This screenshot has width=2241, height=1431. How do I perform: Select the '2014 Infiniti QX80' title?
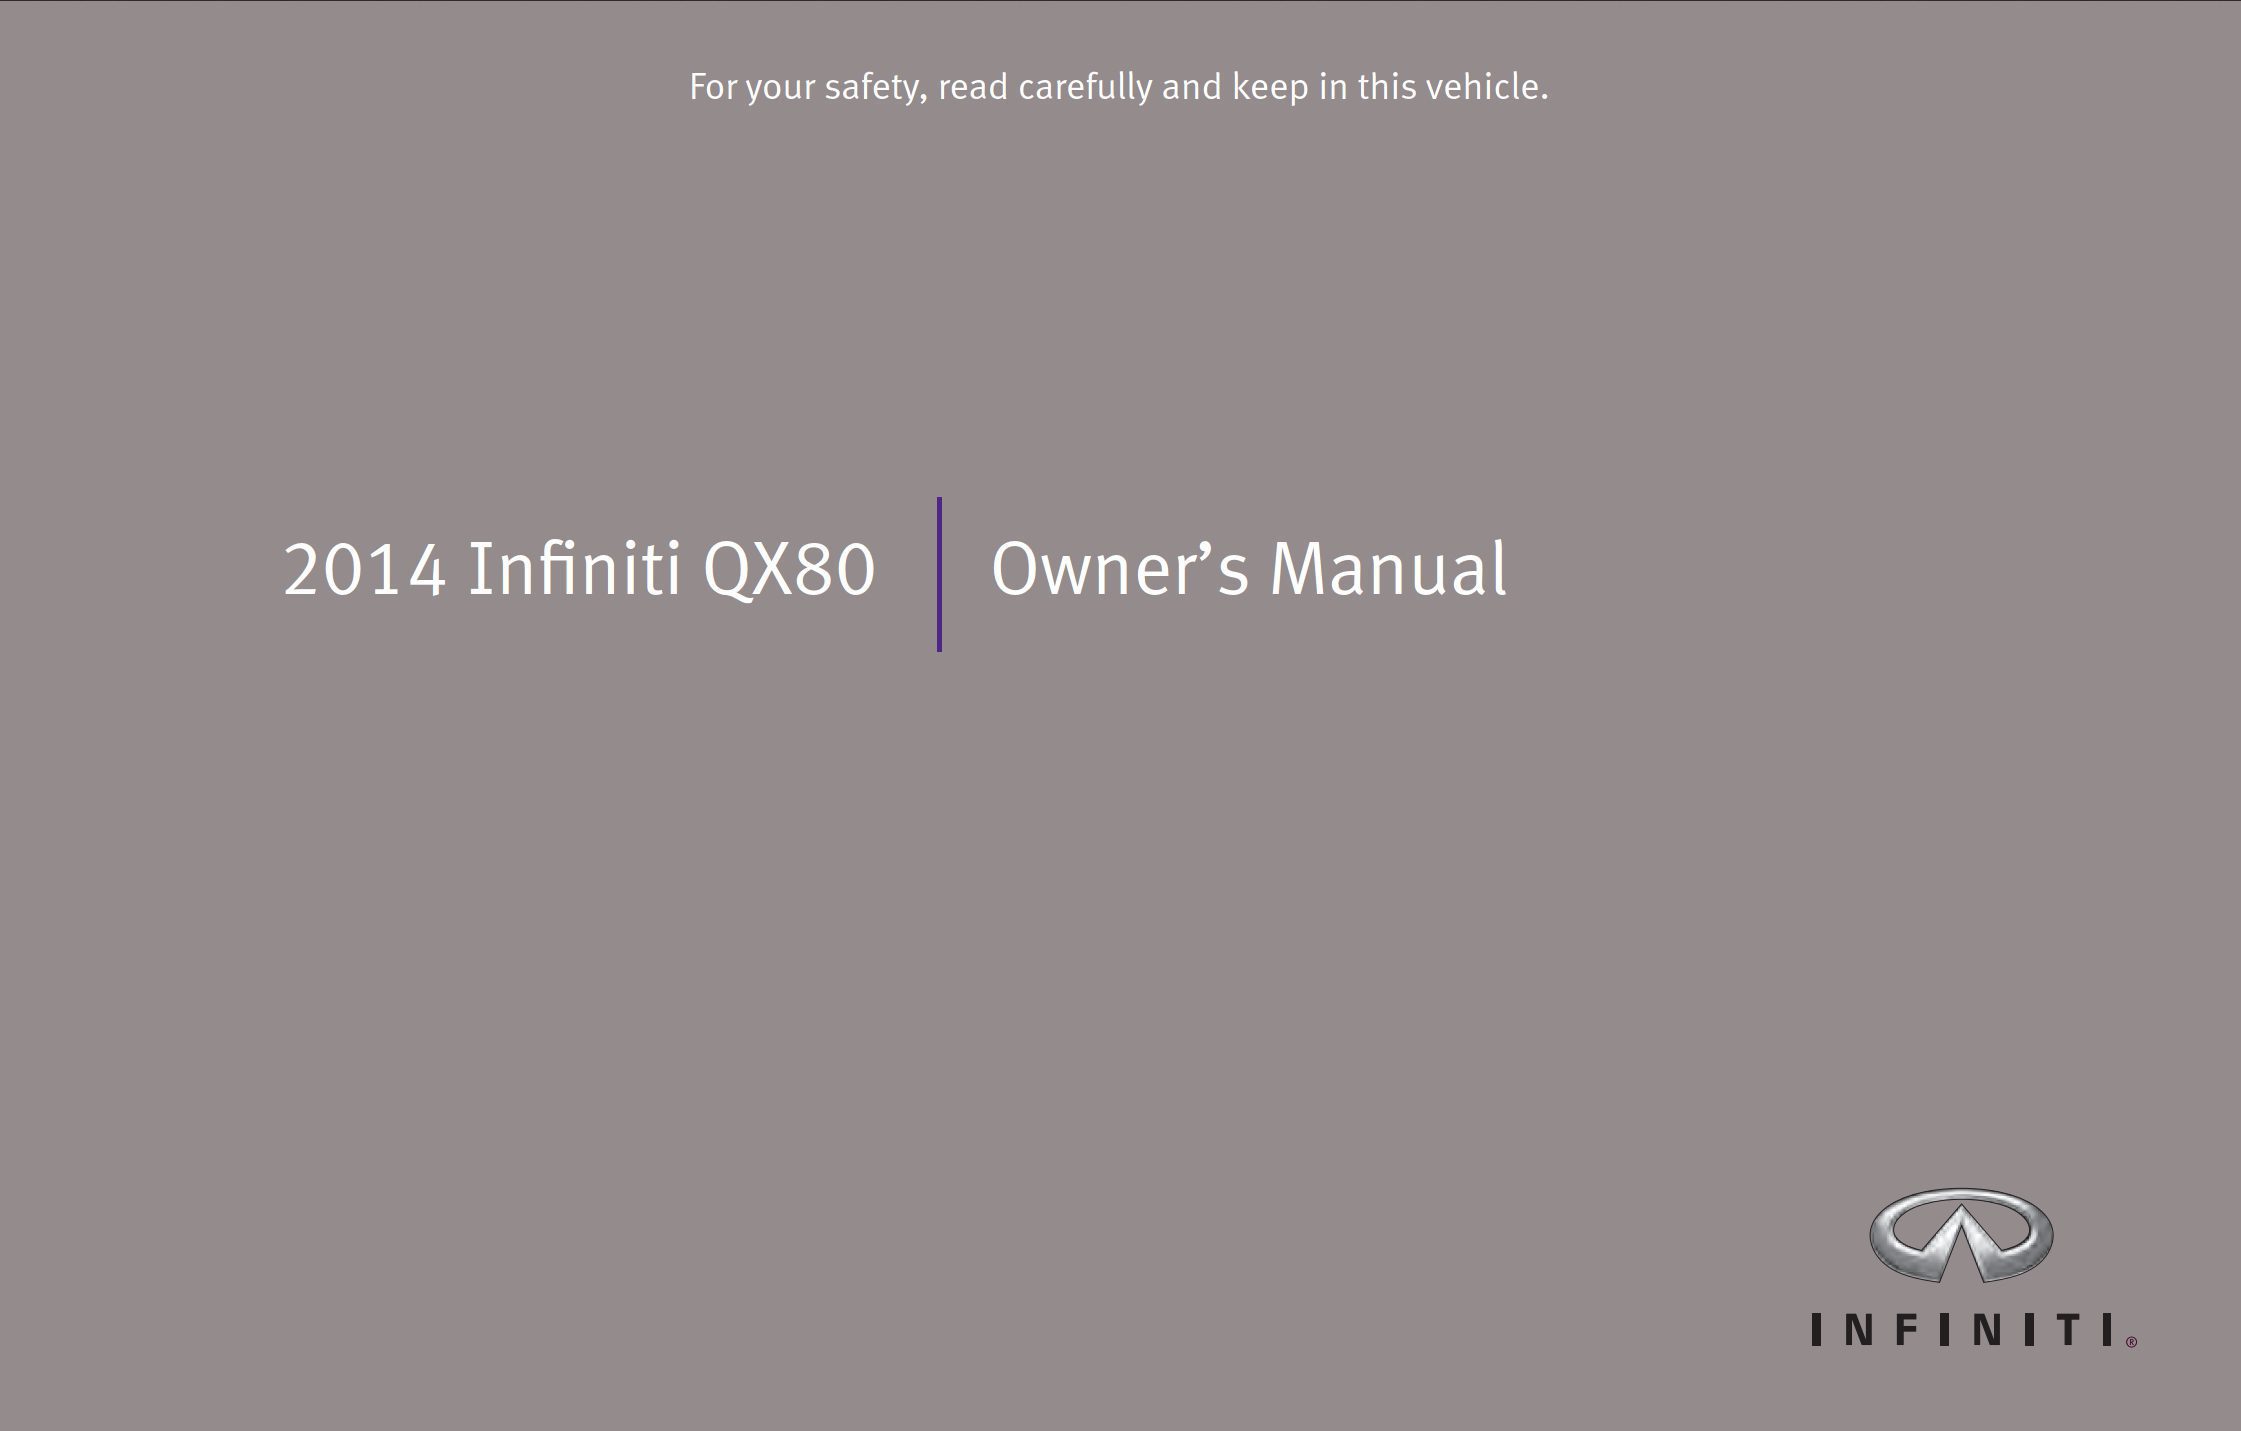point(579,570)
